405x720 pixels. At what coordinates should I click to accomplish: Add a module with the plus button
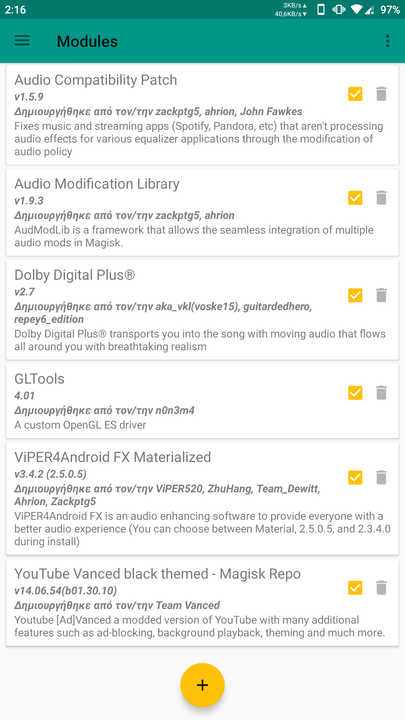(x=202, y=685)
